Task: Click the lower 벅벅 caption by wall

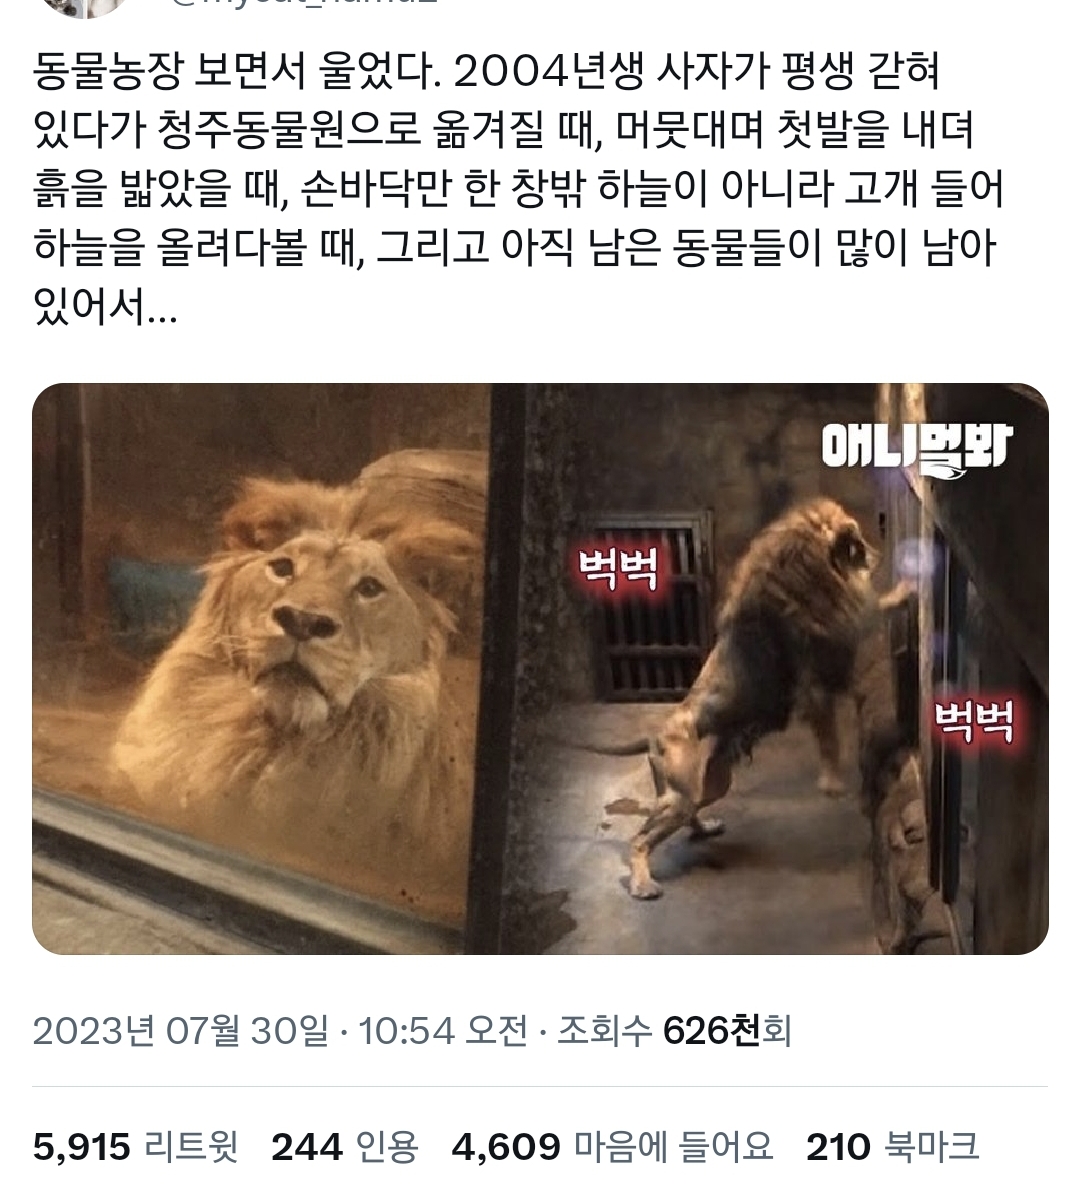Action: (x=974, y=722)
